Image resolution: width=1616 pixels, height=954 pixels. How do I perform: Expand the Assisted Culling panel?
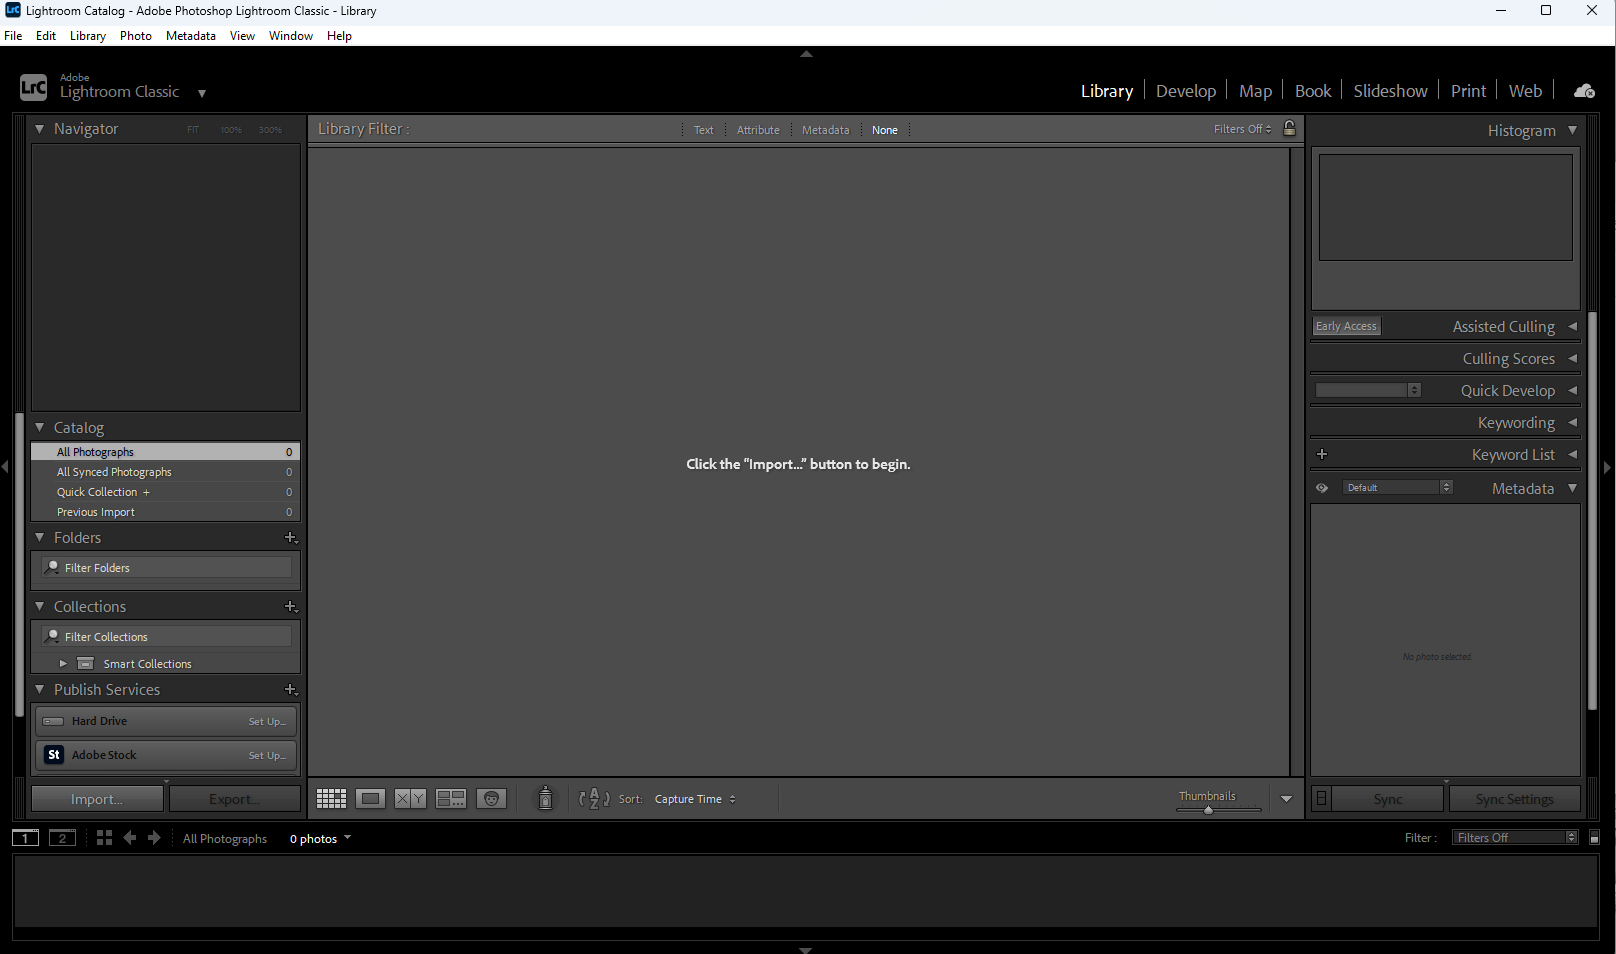(1573, 326)
